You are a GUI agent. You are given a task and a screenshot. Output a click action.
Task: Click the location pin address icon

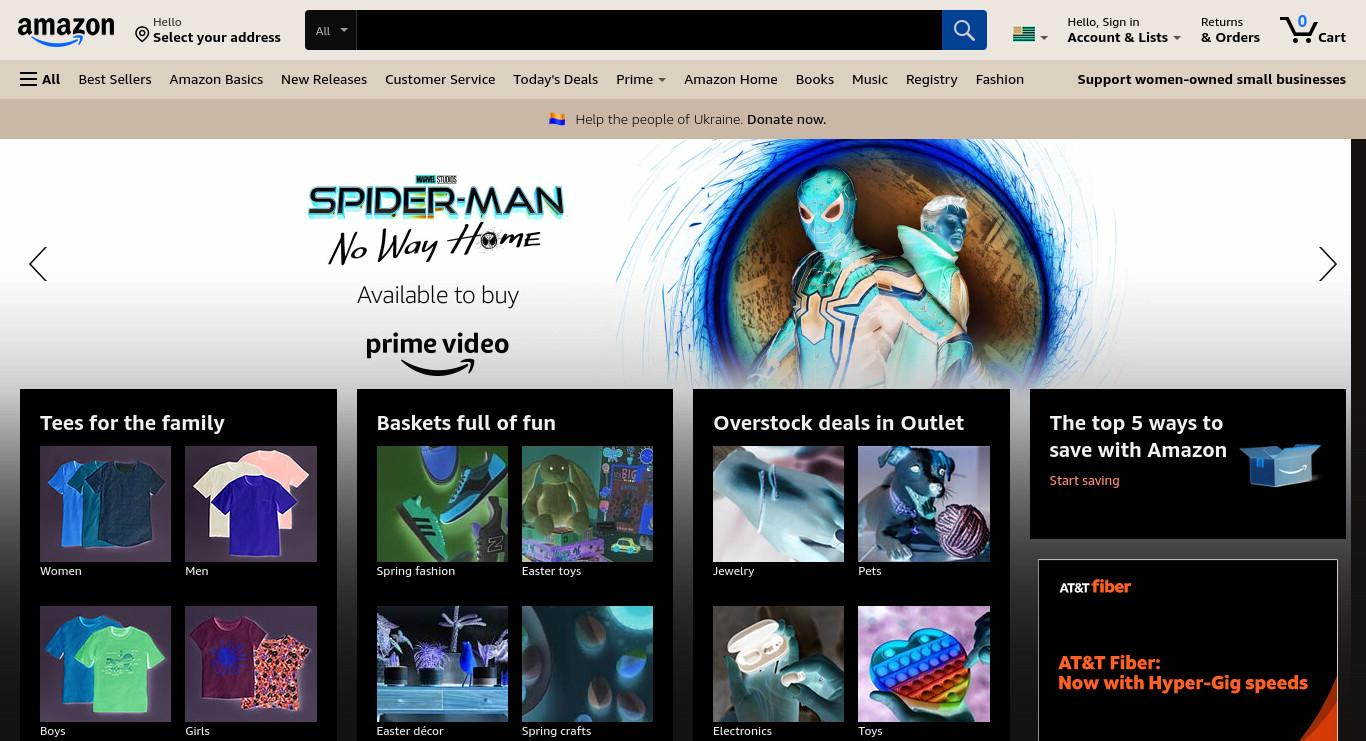coord(142,35)
